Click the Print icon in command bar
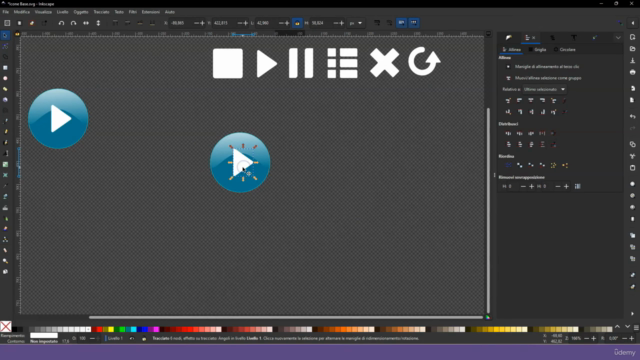 pos(633,72)
